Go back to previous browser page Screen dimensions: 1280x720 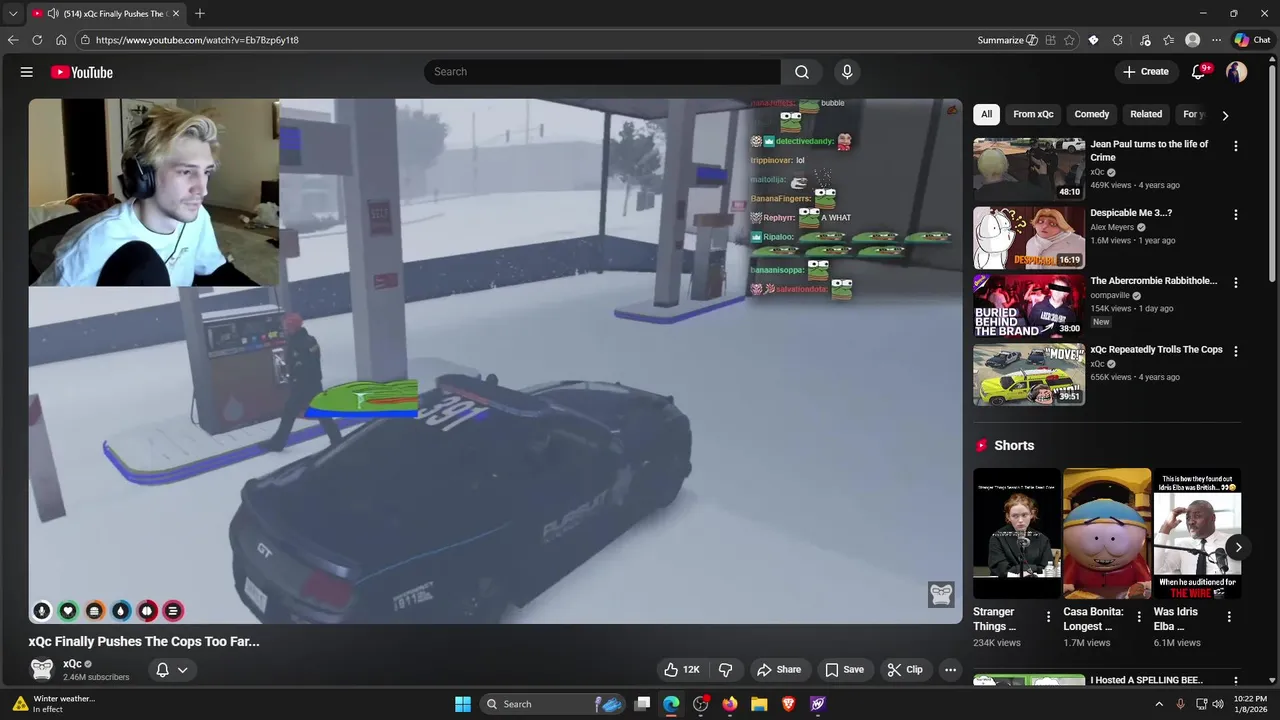coord(13,40)
